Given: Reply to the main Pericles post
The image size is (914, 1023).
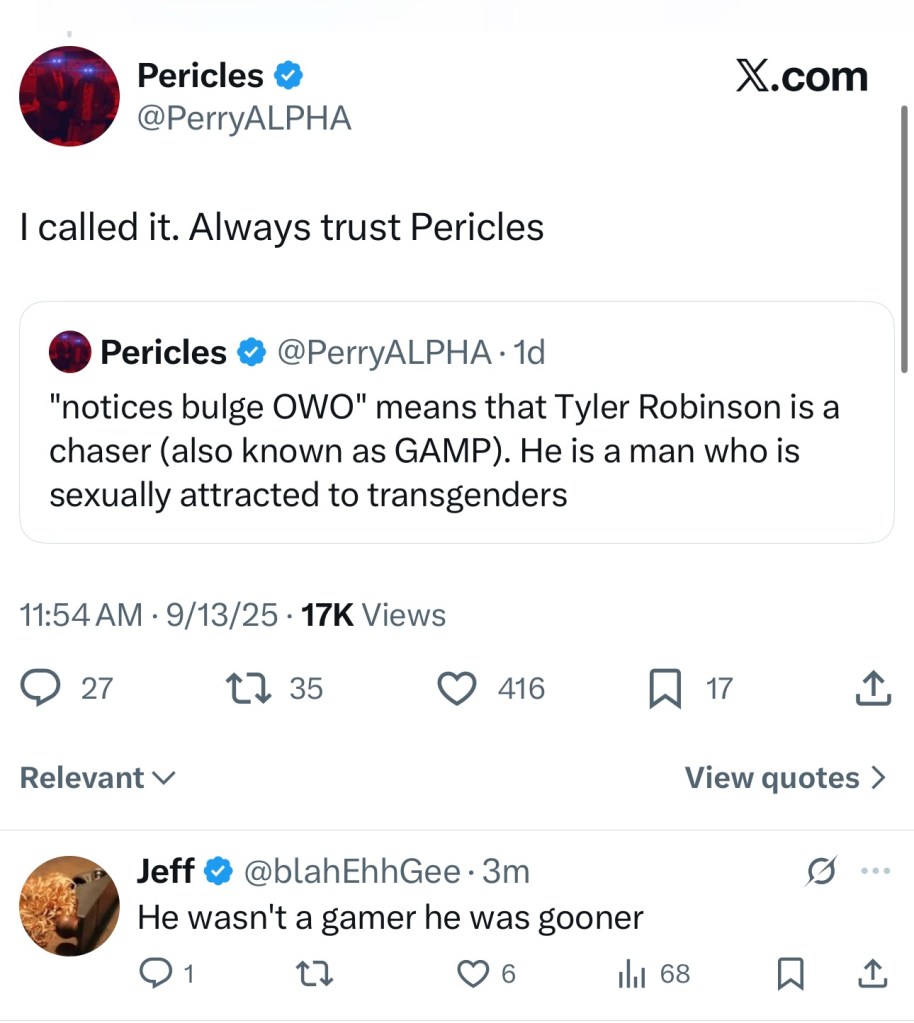Looking at the screenshot, I should pos(40,688).
